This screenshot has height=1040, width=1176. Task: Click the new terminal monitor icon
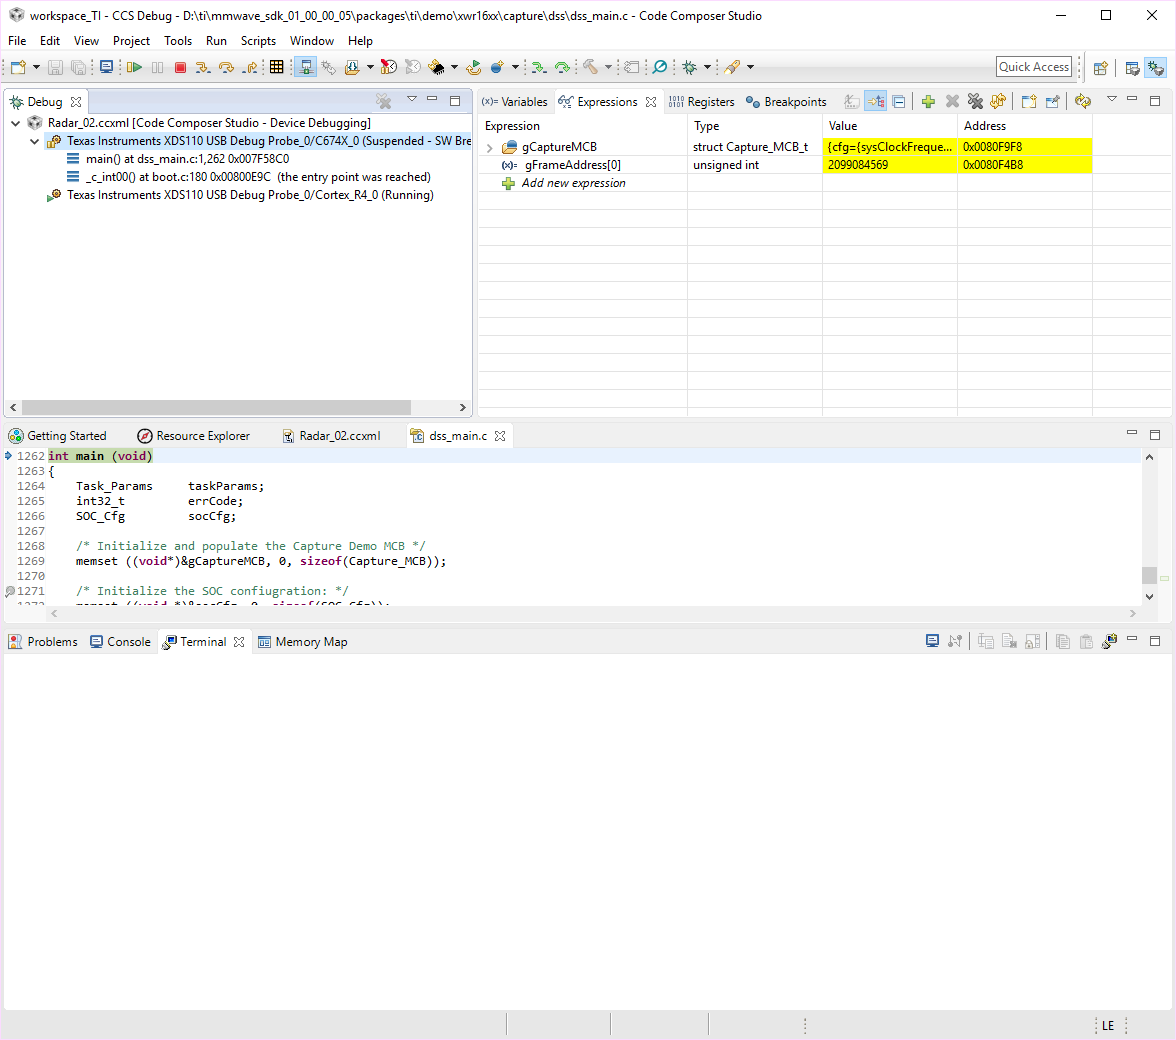tap(932, 641)
